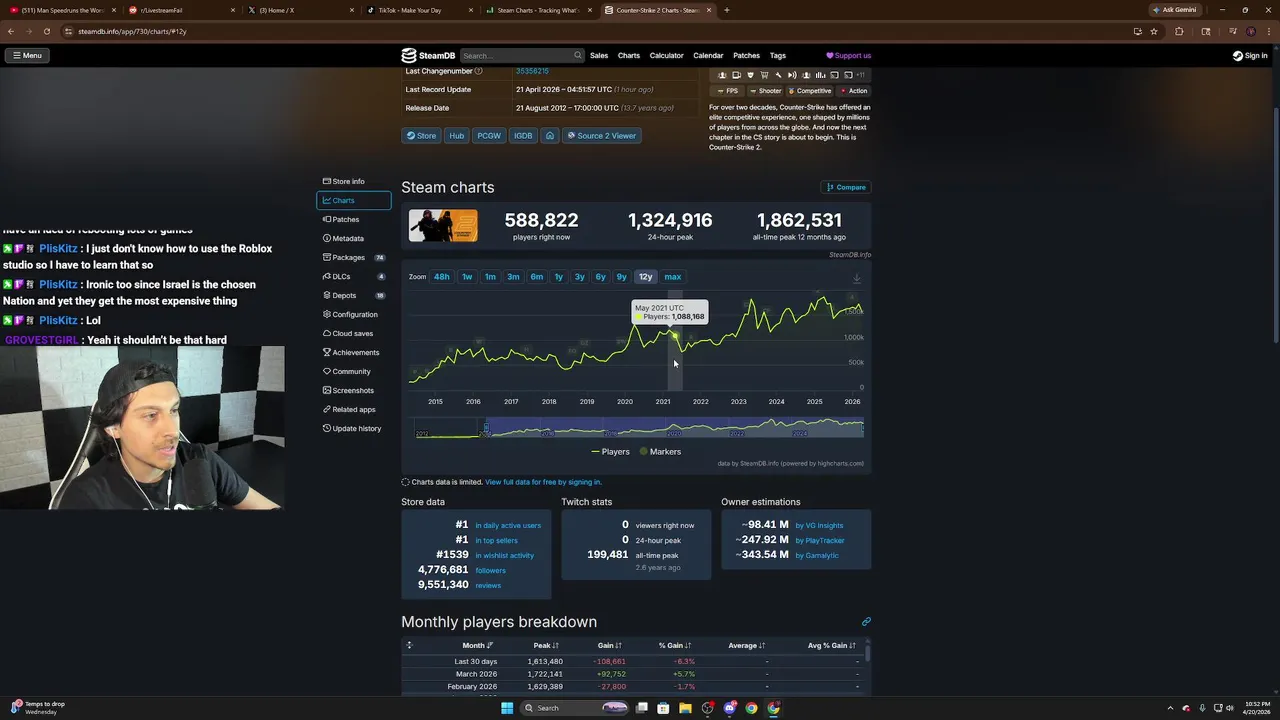Sort table by Avg % Gain column
Screen dimensions: 1280x720
tap(832, 646)
